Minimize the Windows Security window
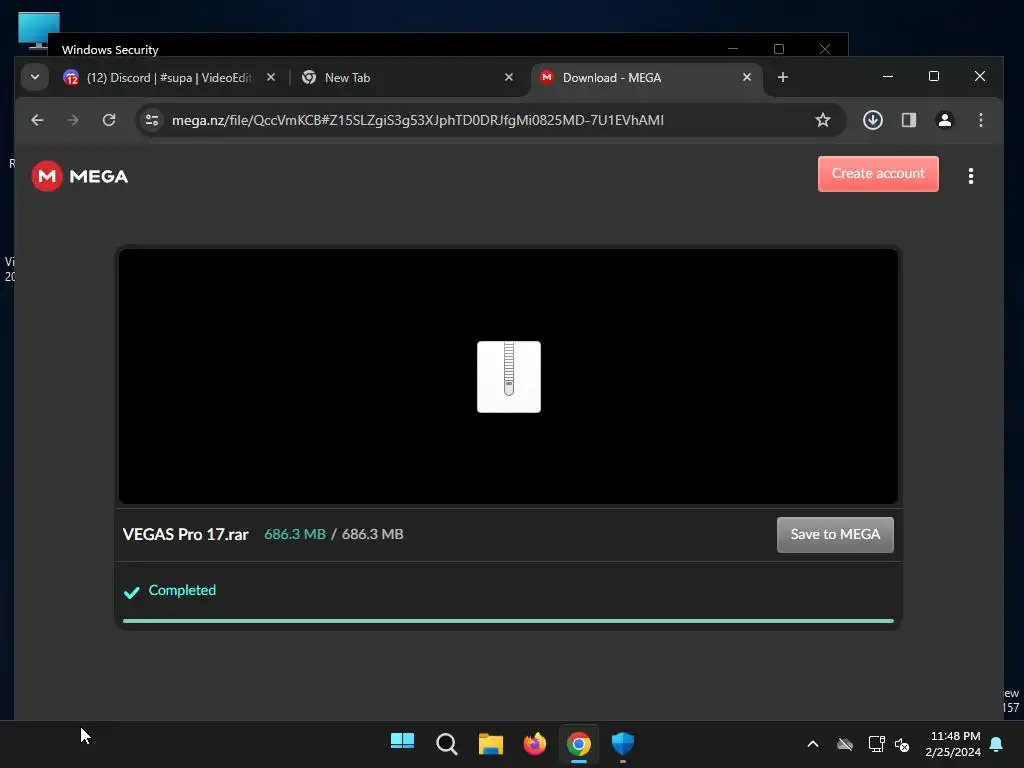This screenshot has width=1024, height=768. [733, 49]
